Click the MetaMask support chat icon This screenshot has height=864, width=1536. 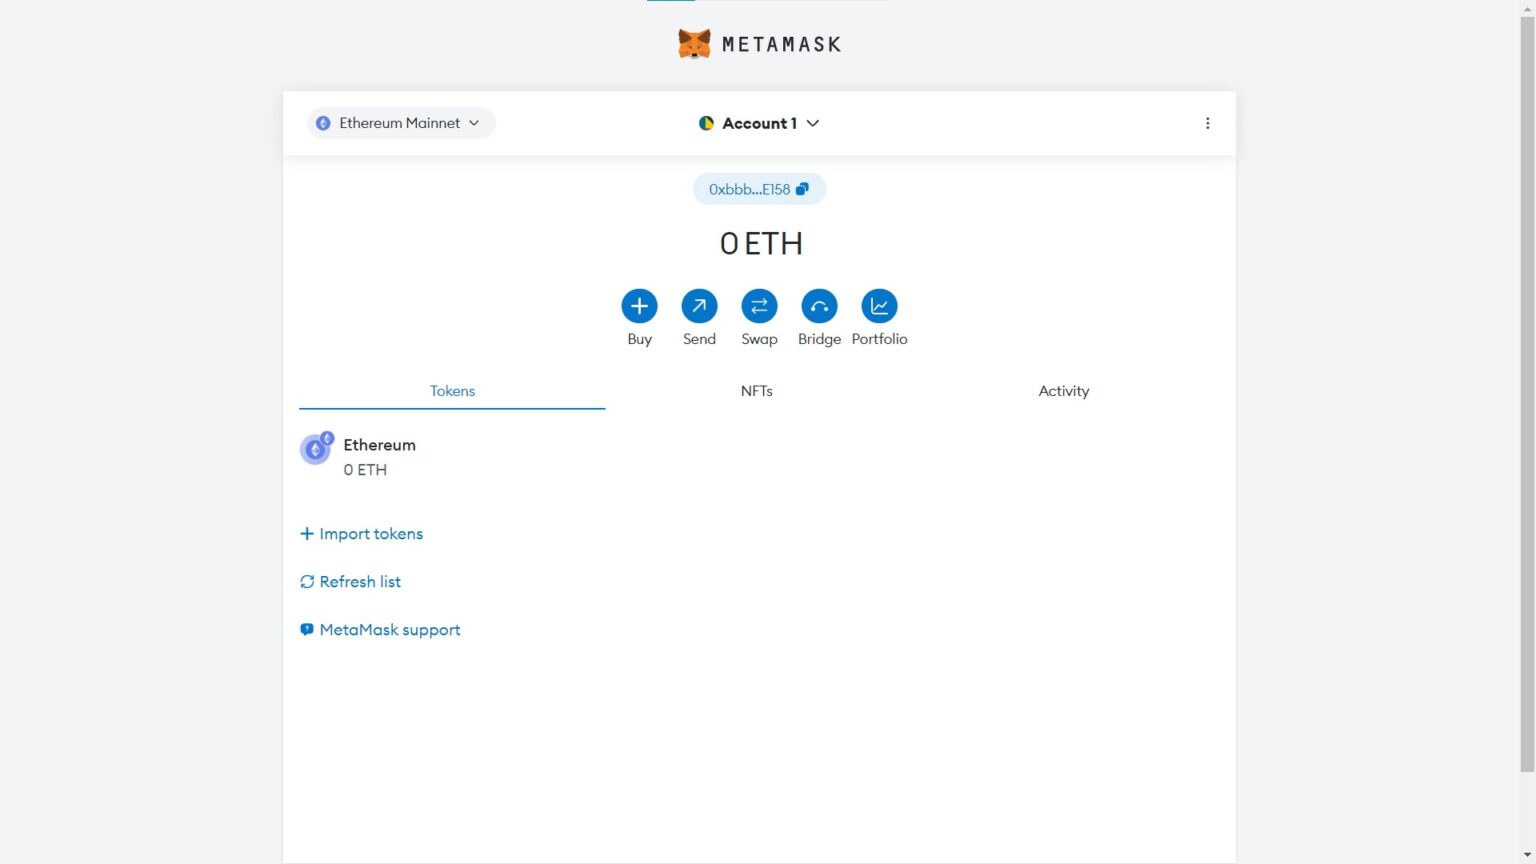(x=307, y=628)
